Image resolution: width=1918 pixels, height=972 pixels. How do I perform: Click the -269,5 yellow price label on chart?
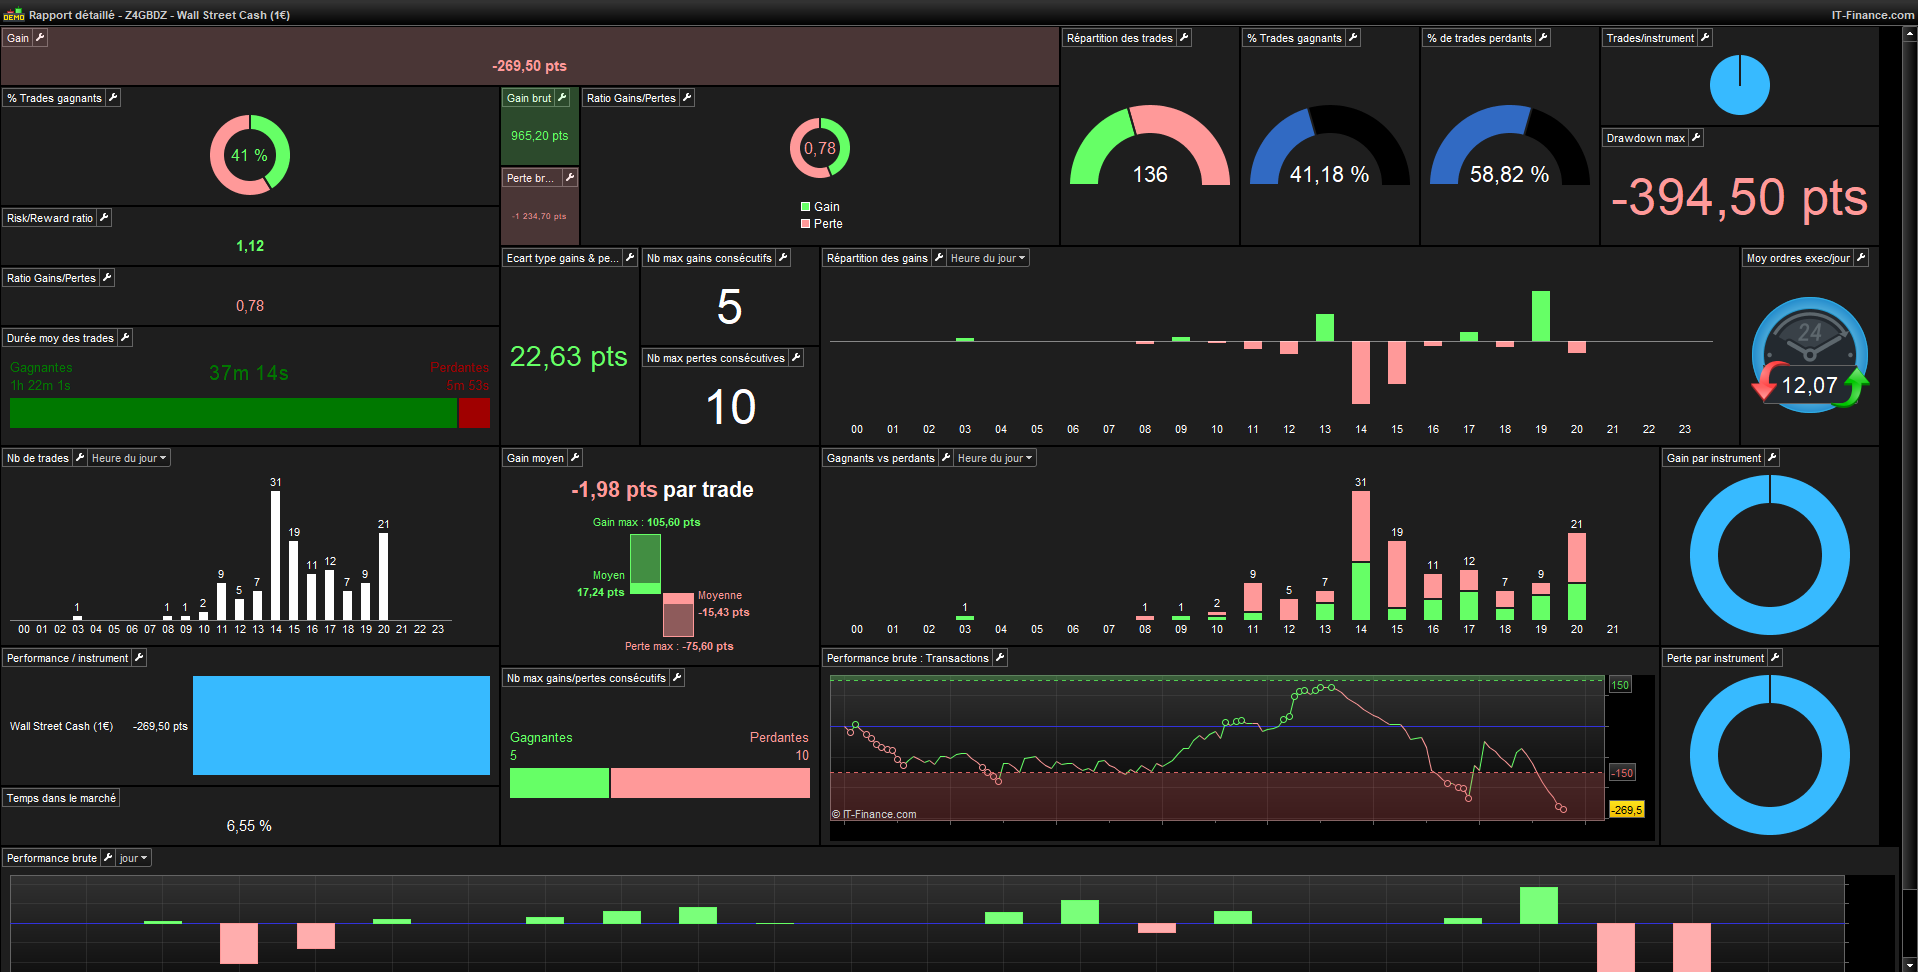click(1626, 810)
